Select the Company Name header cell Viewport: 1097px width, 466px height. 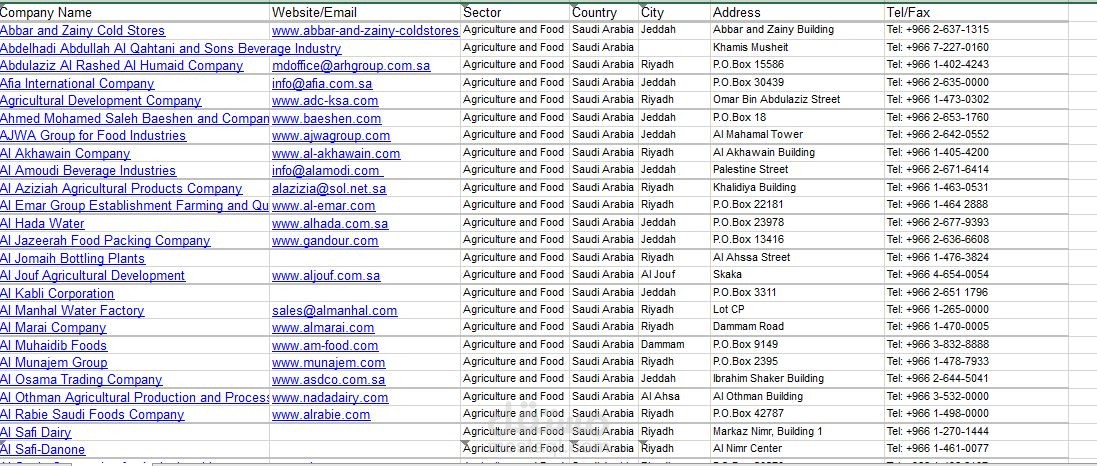pyautogui.click(x=135, y=13)
